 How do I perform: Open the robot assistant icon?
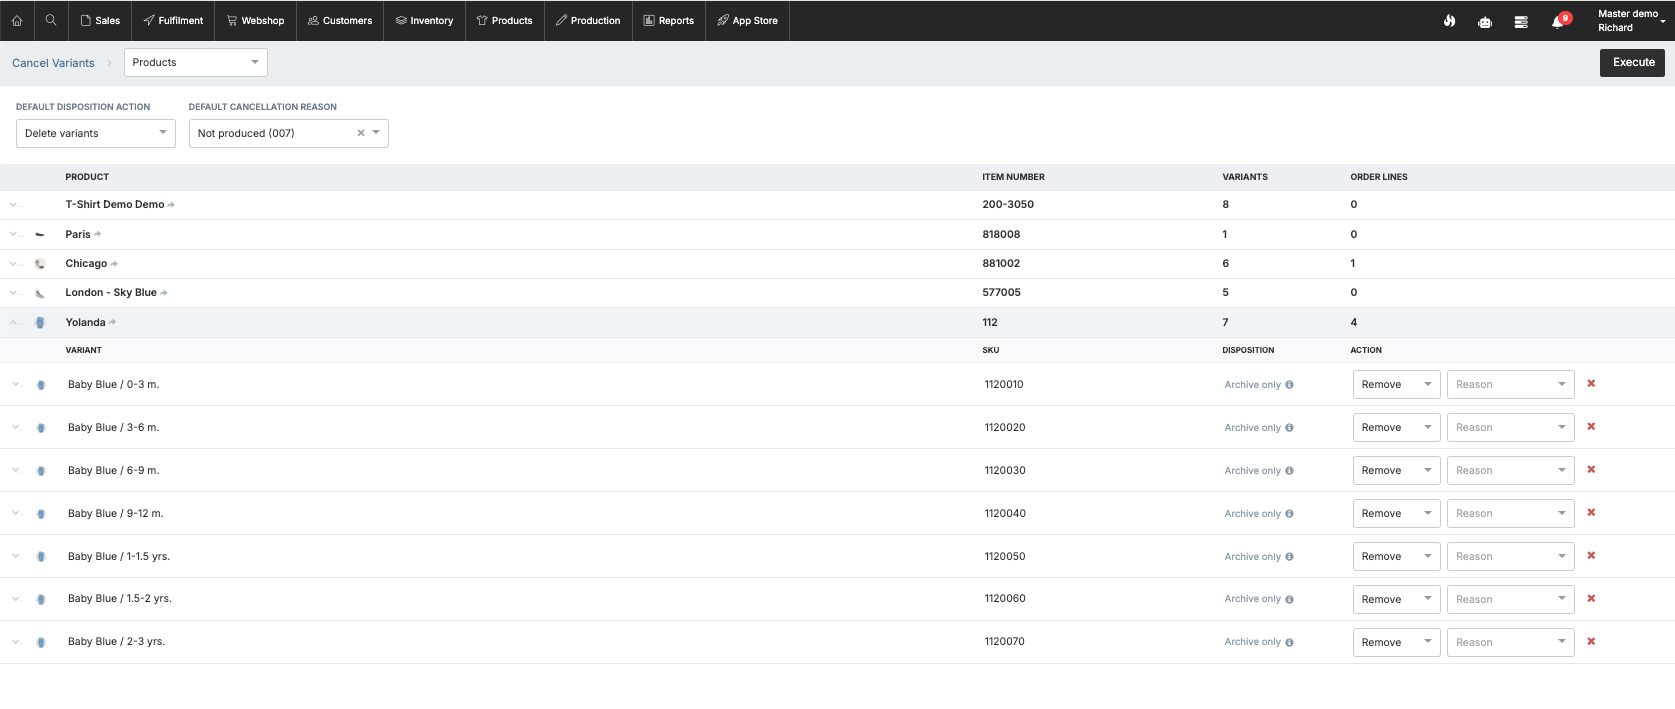[1485, 21]
